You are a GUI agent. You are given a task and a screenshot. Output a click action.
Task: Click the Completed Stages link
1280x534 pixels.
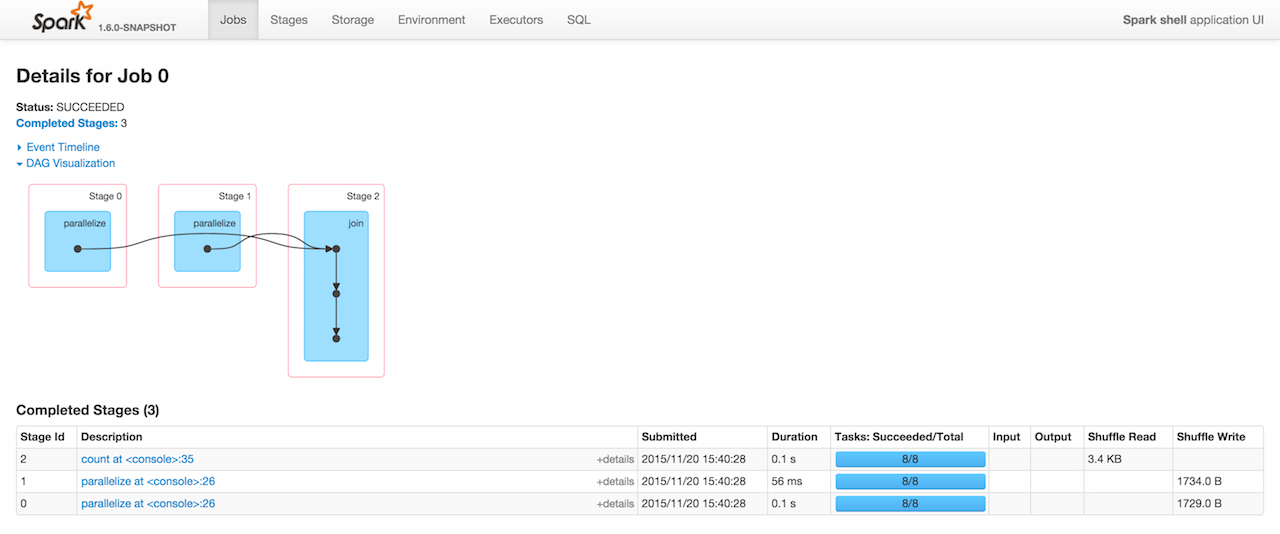tap(66, 123)
